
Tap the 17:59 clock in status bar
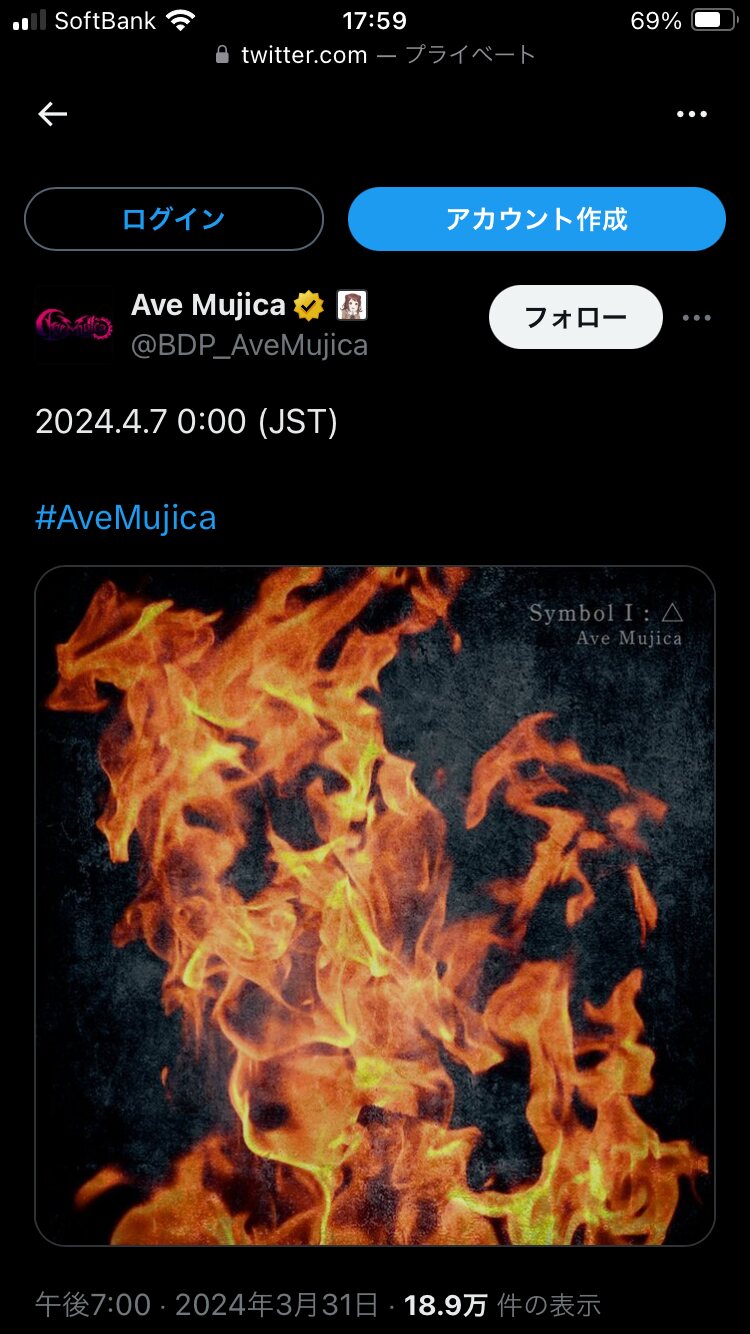click(375, 20)
